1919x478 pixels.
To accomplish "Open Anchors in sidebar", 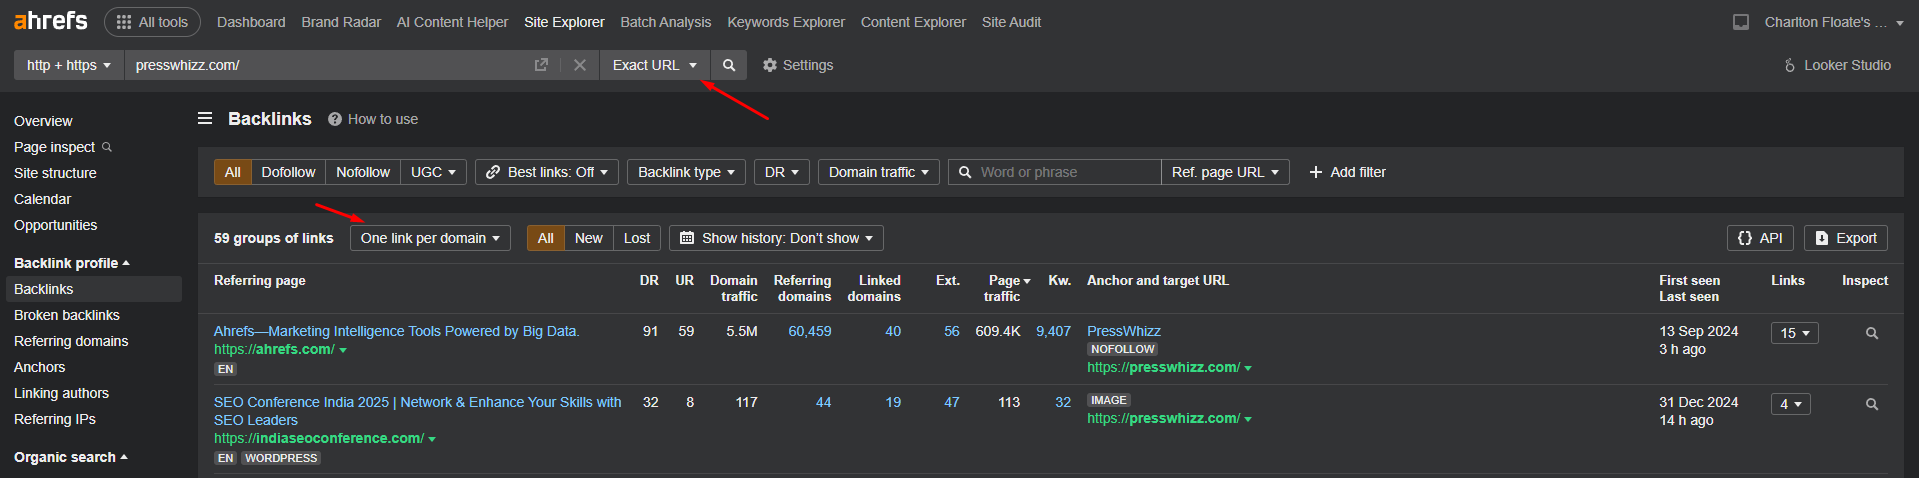I will point(39,367).
